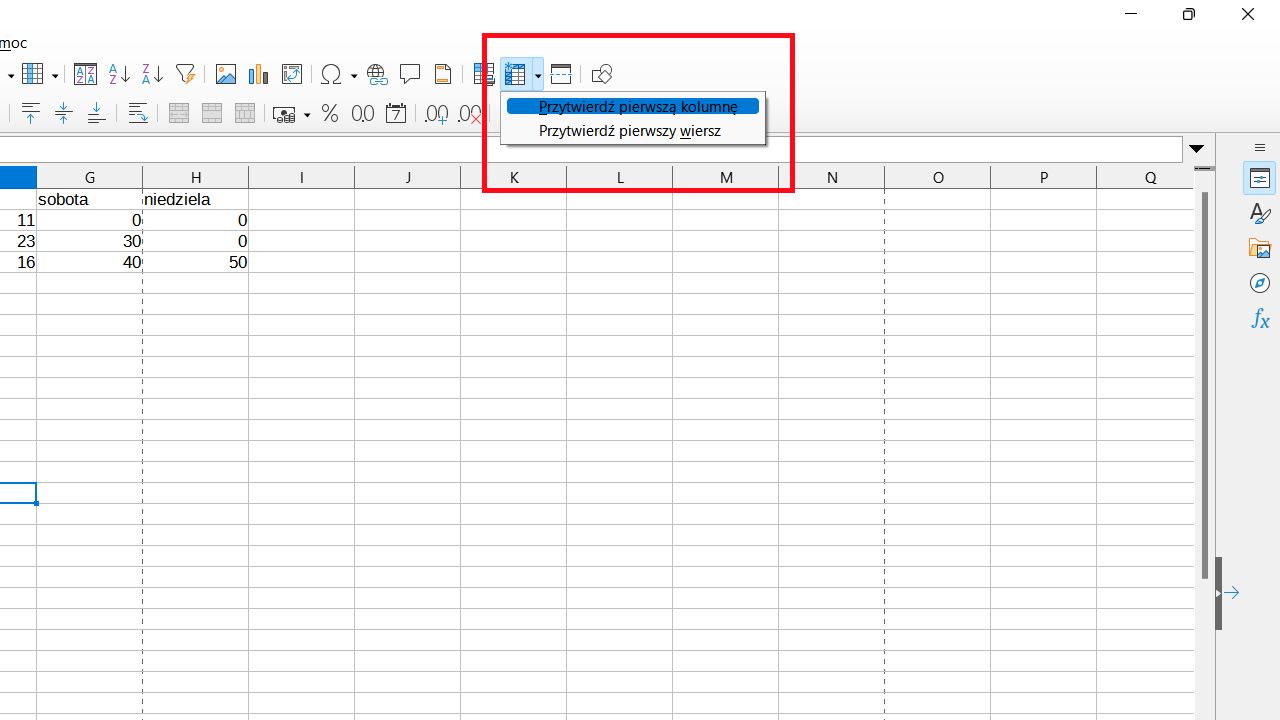Open the sidebar Functions panel
This screenshot has width=1280, height=720.
[1260, 320]
